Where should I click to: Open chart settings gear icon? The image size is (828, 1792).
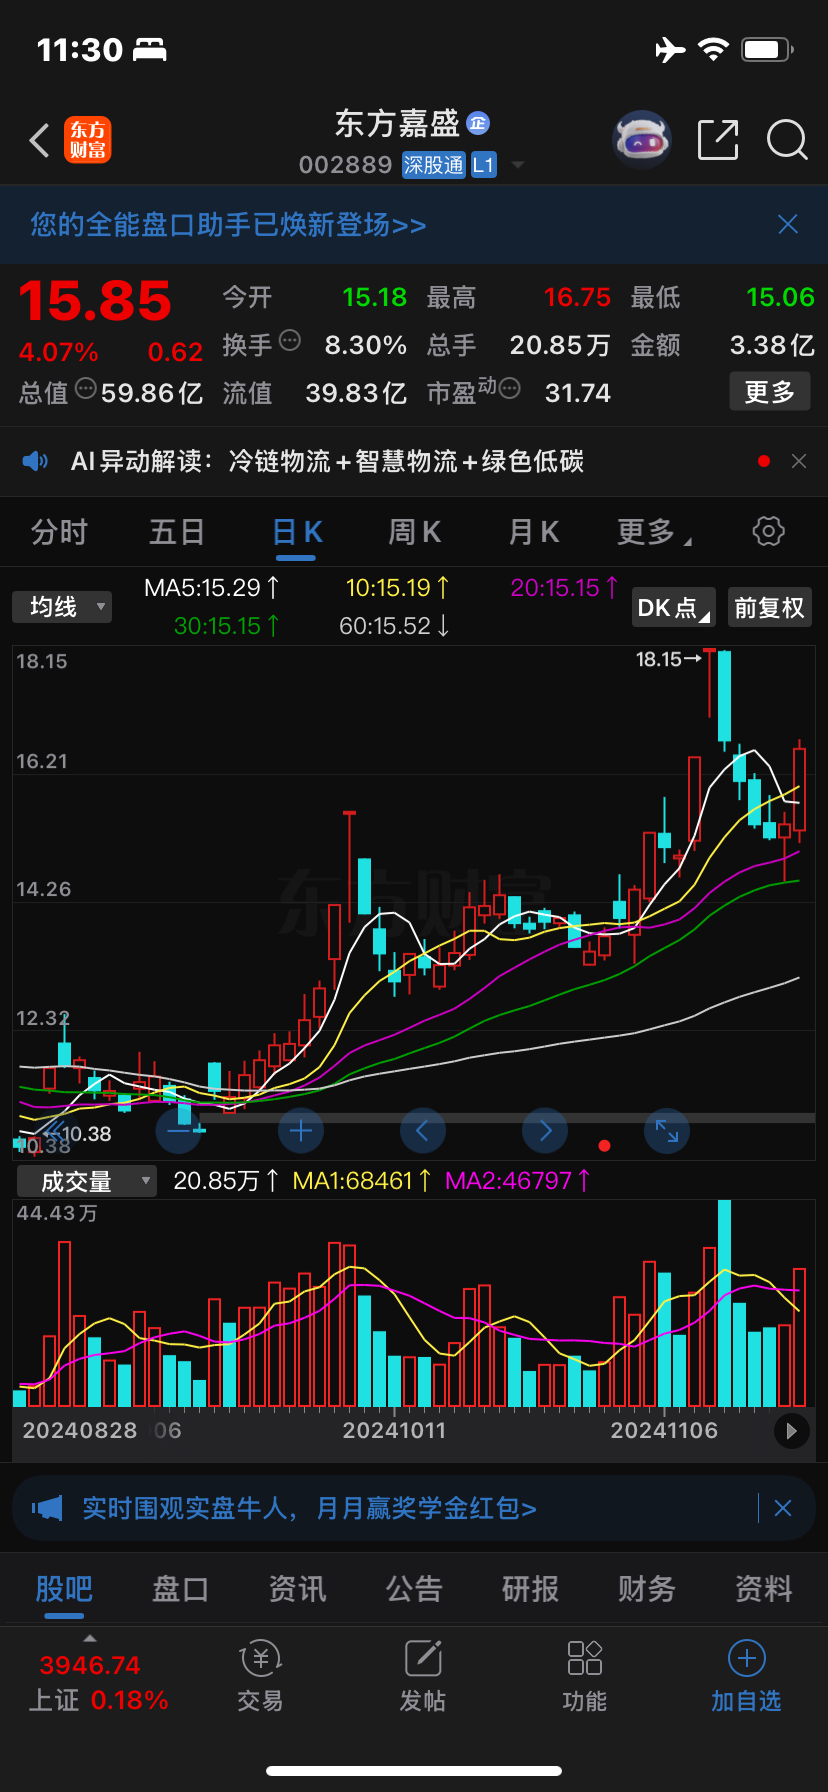(768, 531)
